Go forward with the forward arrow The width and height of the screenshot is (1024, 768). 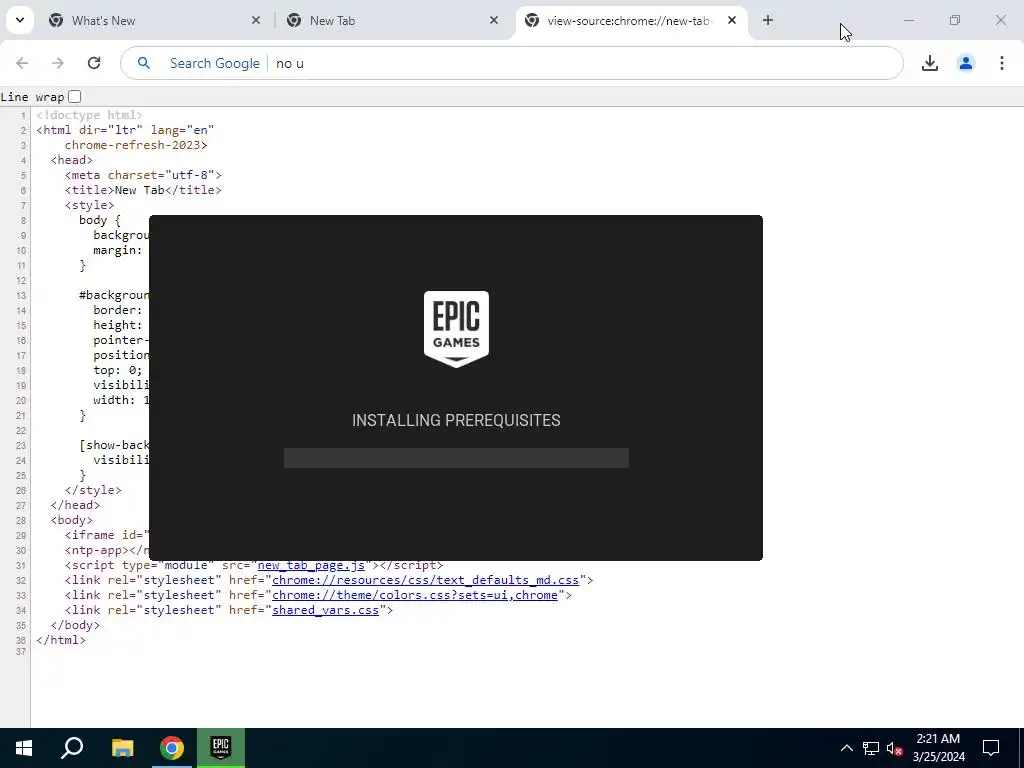point(58,63)
